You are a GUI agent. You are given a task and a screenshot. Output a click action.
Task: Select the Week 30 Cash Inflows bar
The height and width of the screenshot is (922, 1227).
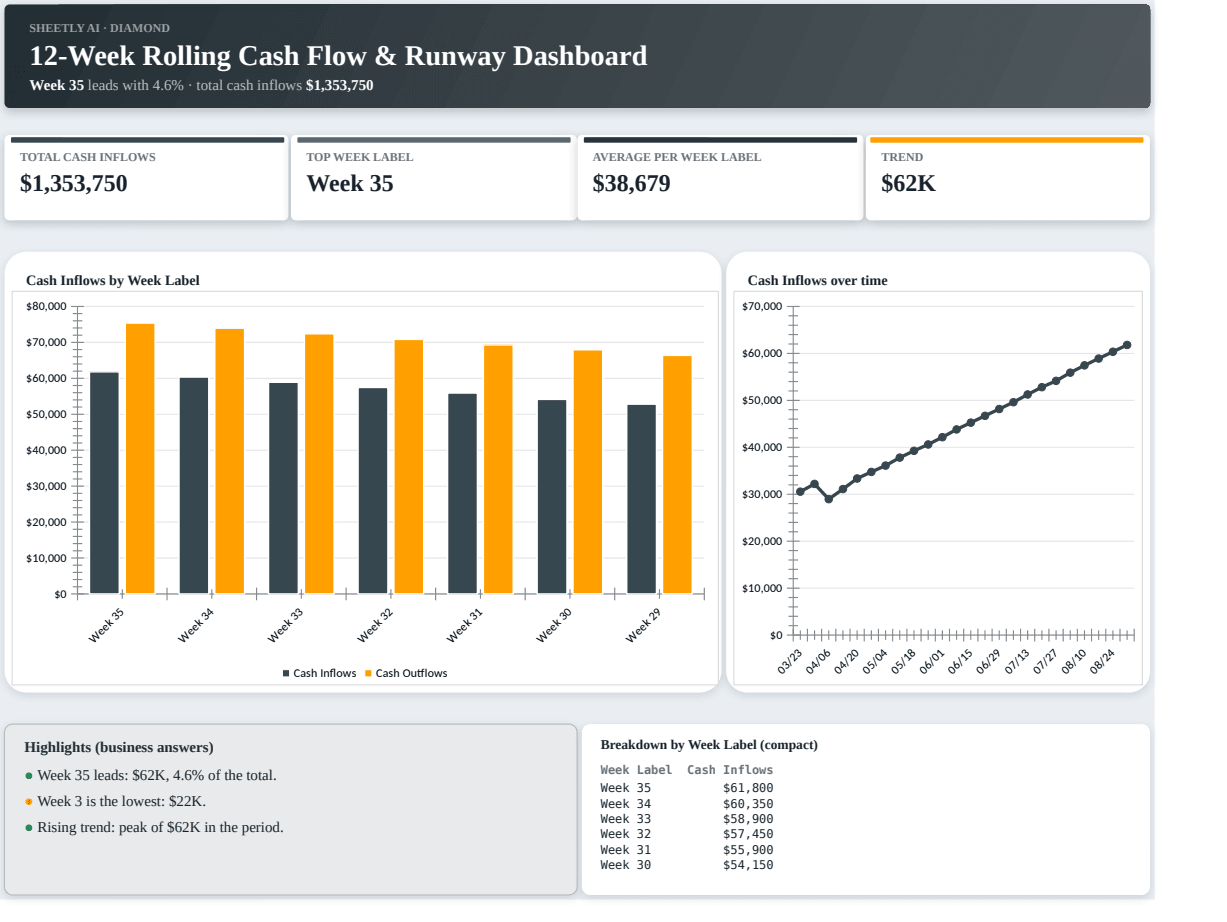click(552, 497)
